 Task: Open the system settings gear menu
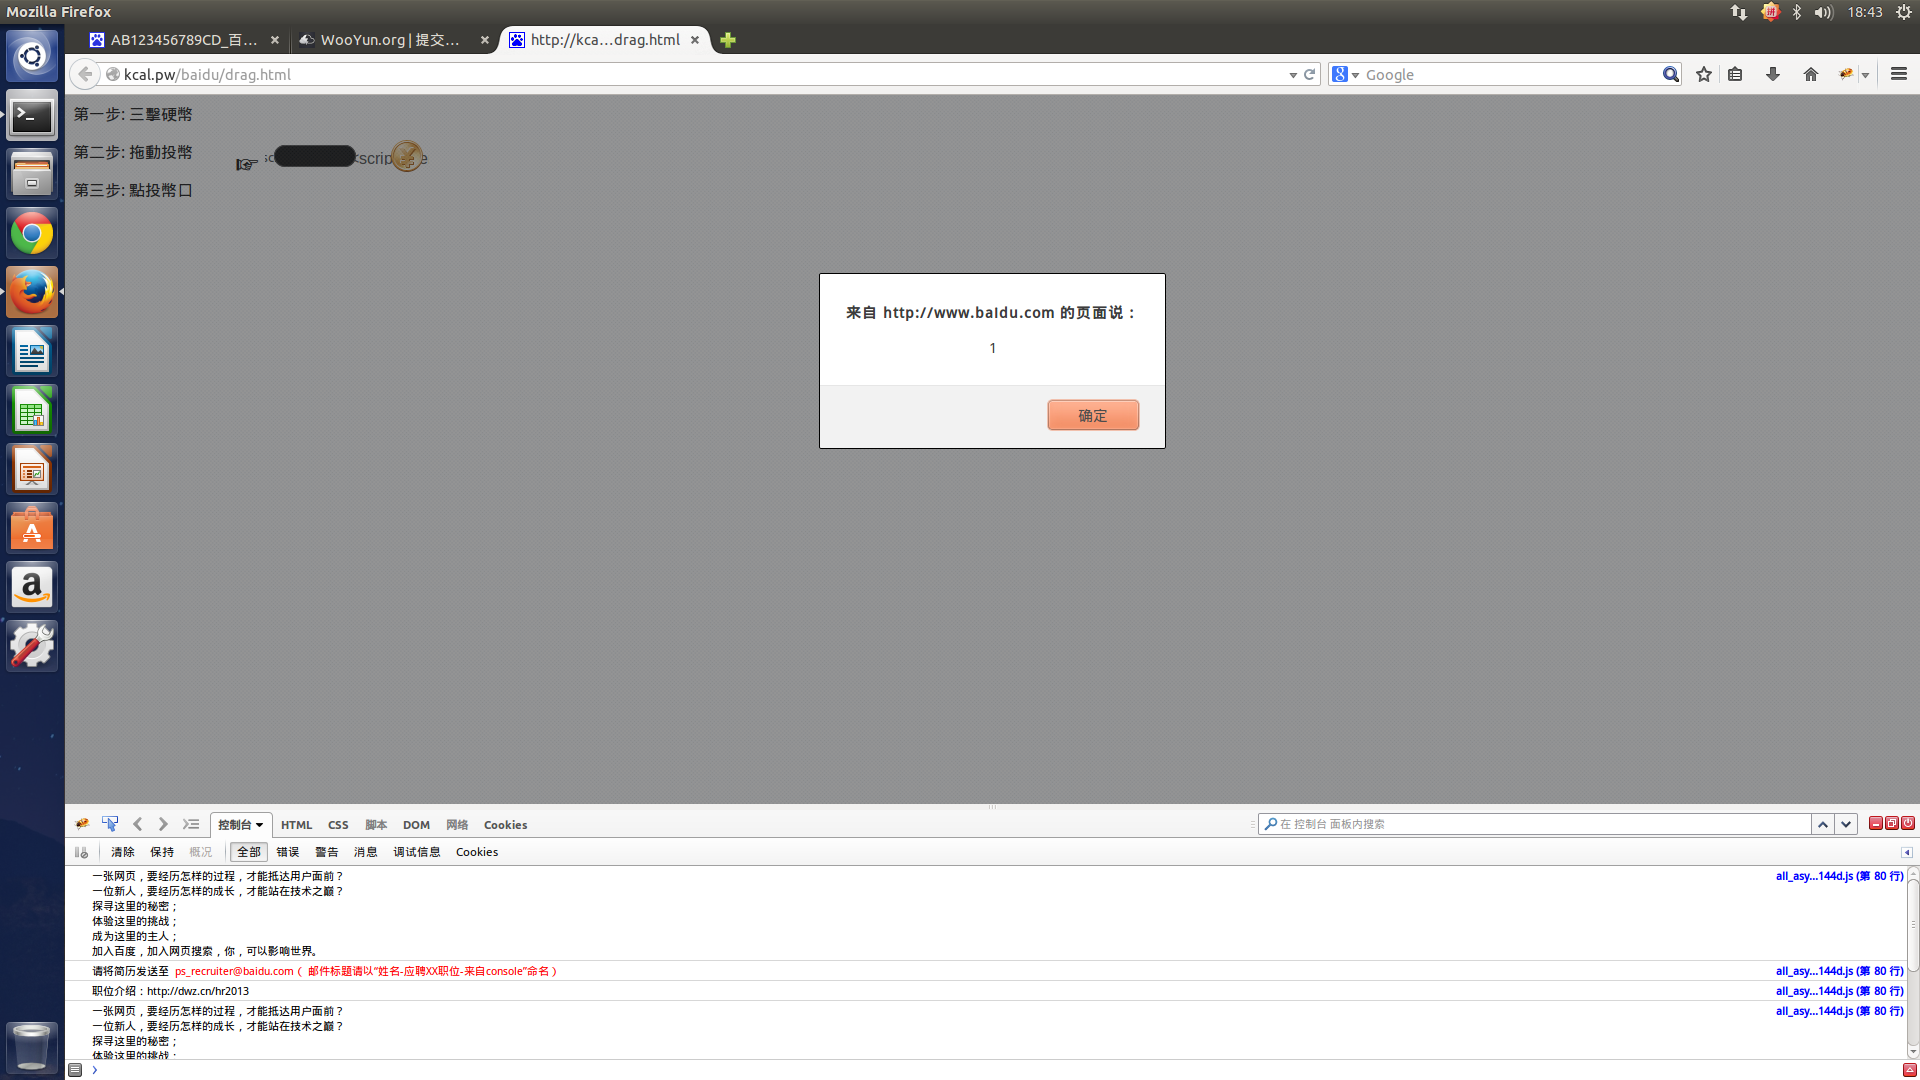coord(1904,12)
